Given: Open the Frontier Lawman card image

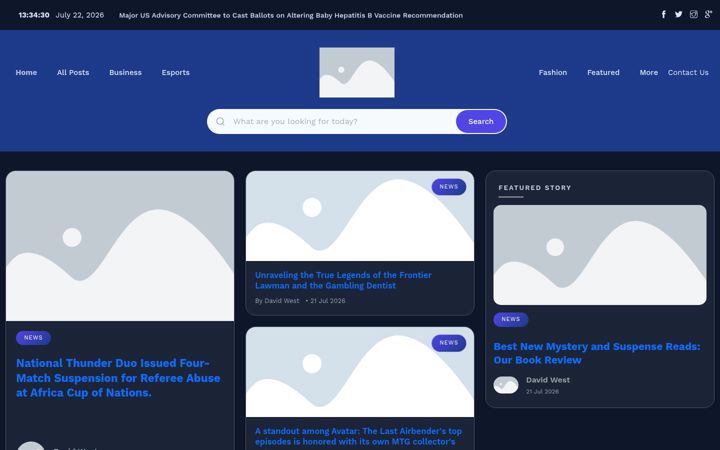Looking at the screenshot, I should (360, 216).
